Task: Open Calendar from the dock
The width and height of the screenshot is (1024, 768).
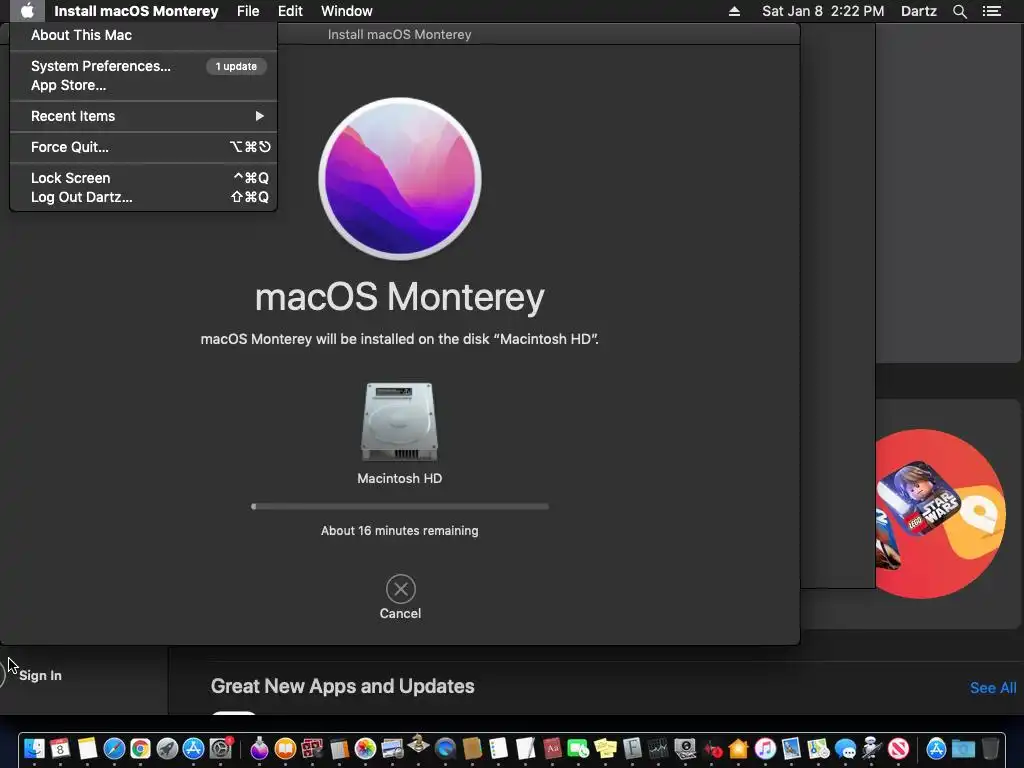Action: [x=60, y=748]
